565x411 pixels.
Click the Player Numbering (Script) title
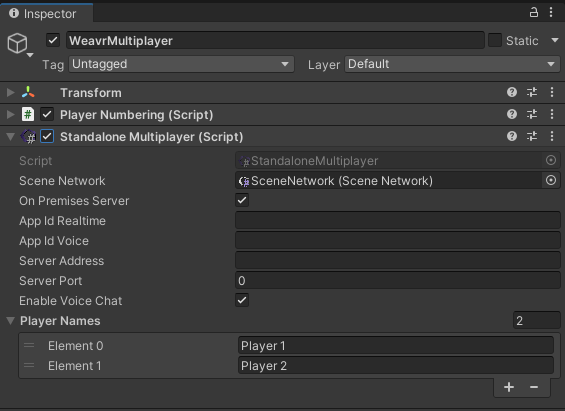click(x=137, y=115)
